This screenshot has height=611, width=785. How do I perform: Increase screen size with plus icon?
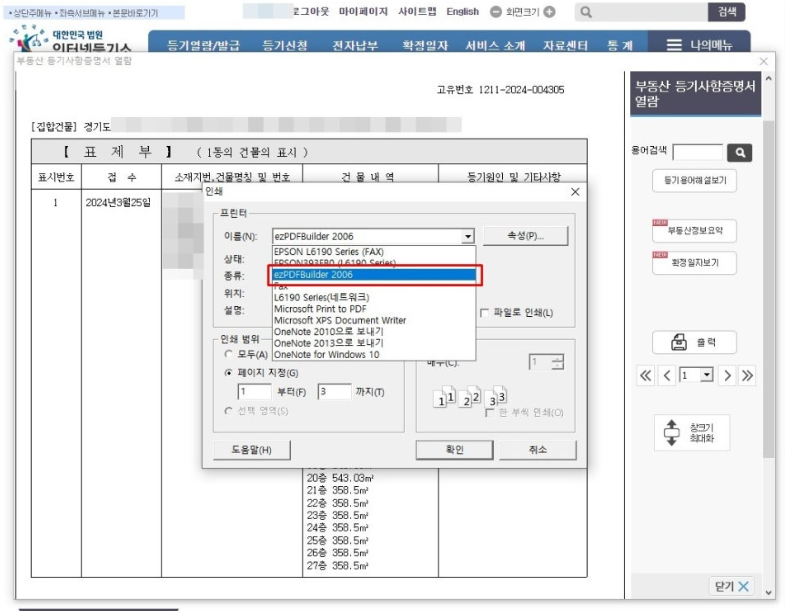[549, 12]
